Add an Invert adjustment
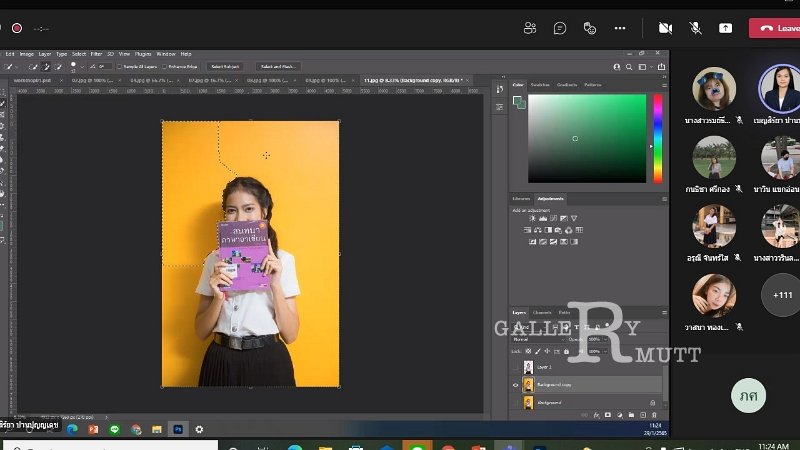 click(x=533, y=242)
